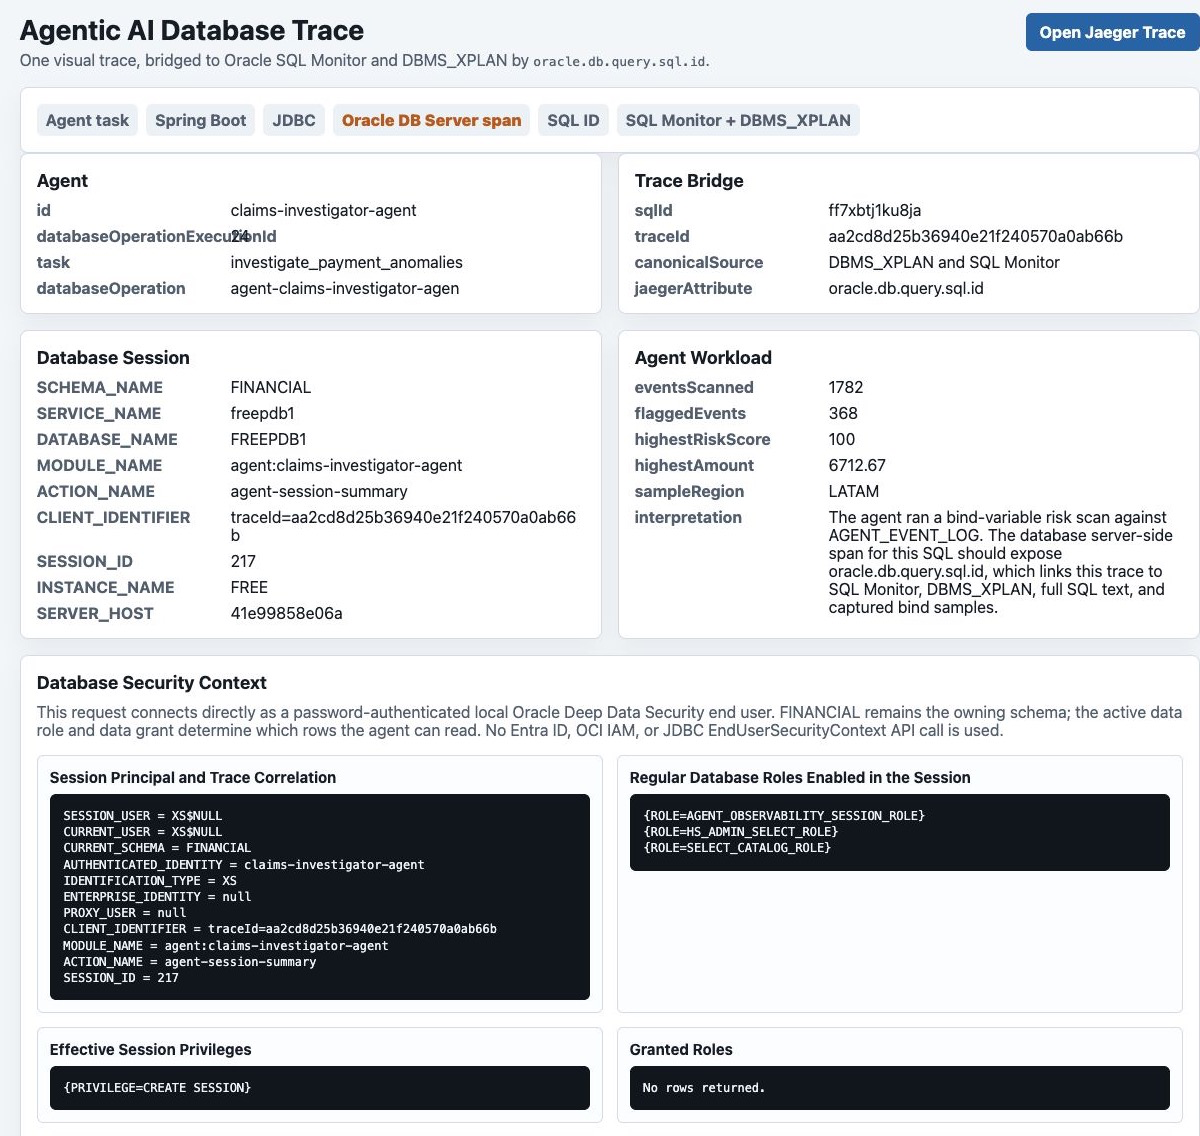
Task: Select the Oracle DB Server span pill
Action: coord(431,120)
